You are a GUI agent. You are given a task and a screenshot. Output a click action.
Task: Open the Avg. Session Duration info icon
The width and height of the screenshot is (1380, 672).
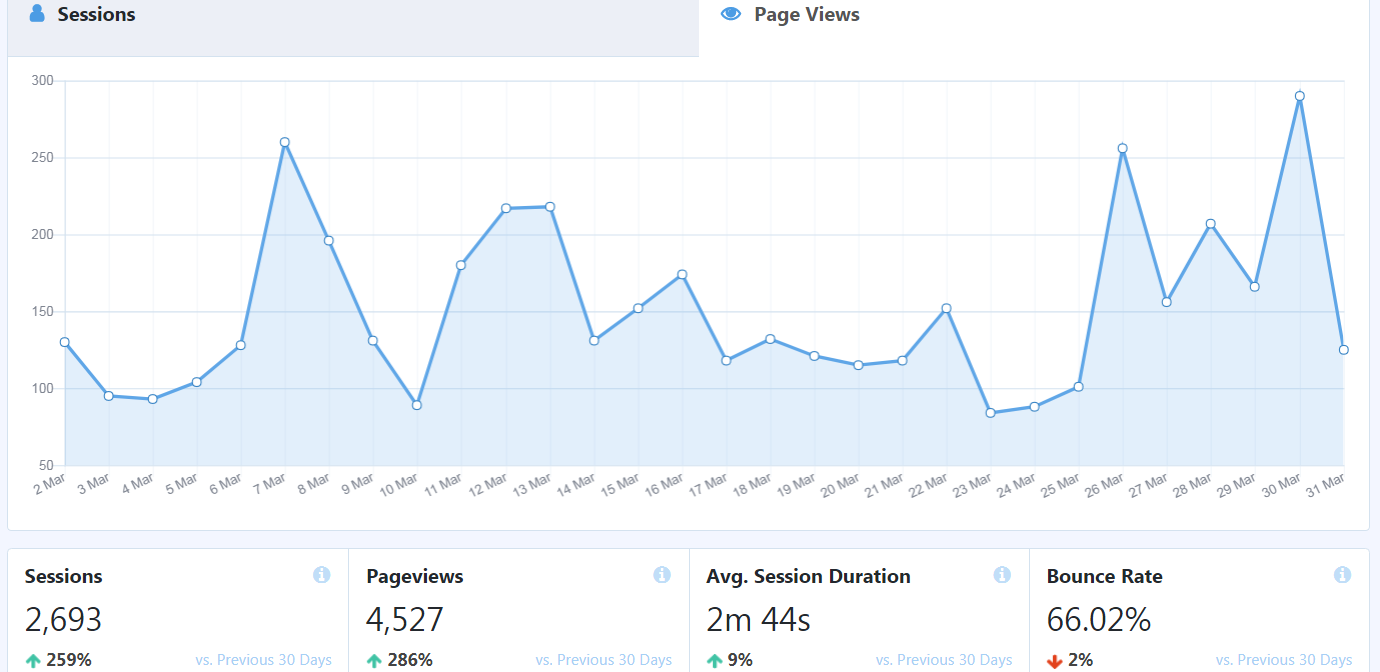(x=1002, y=575)
